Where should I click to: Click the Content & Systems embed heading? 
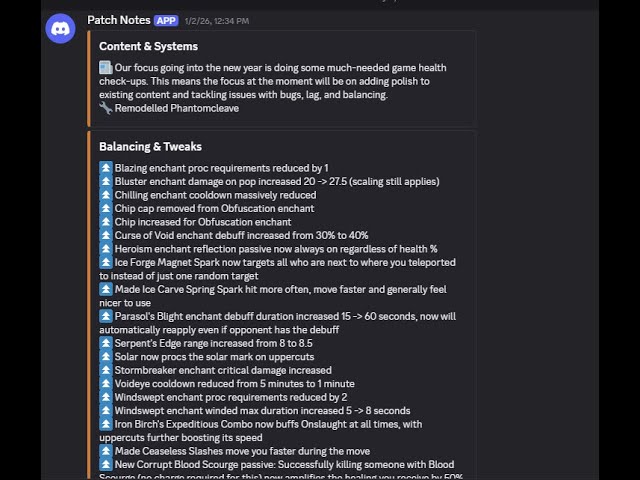(148, 46)
